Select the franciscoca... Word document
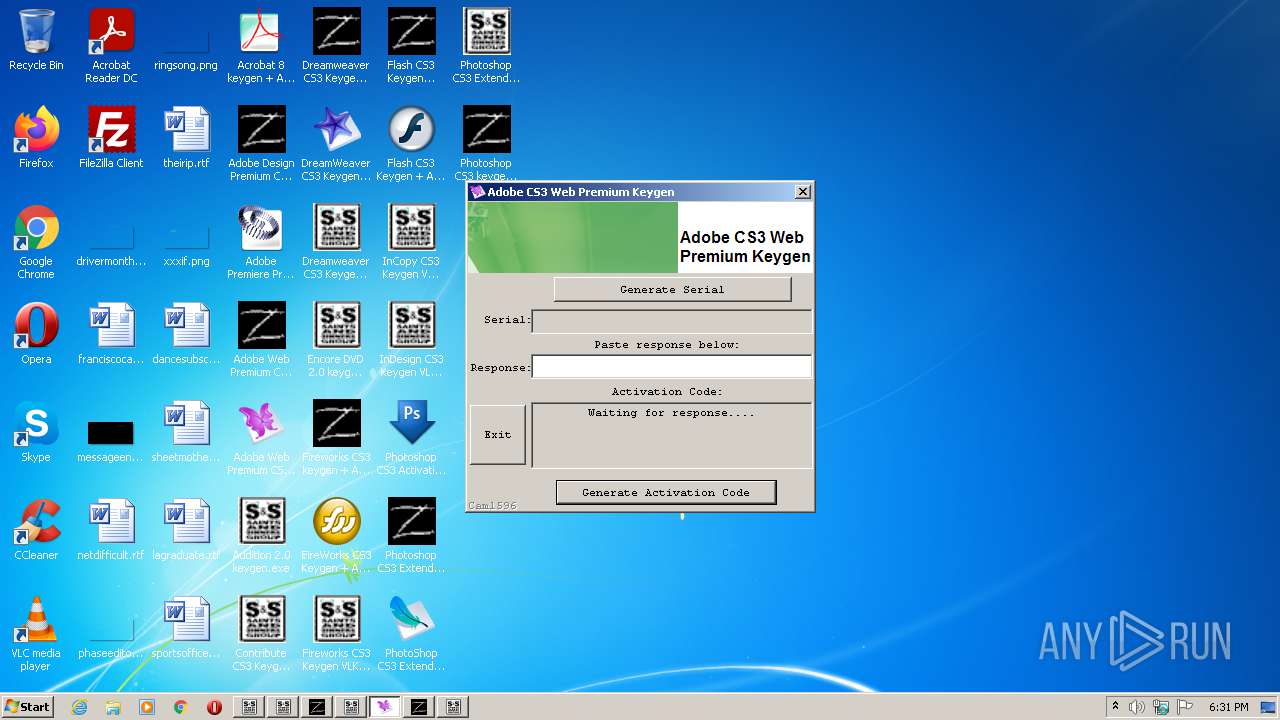 click(111, 335)
